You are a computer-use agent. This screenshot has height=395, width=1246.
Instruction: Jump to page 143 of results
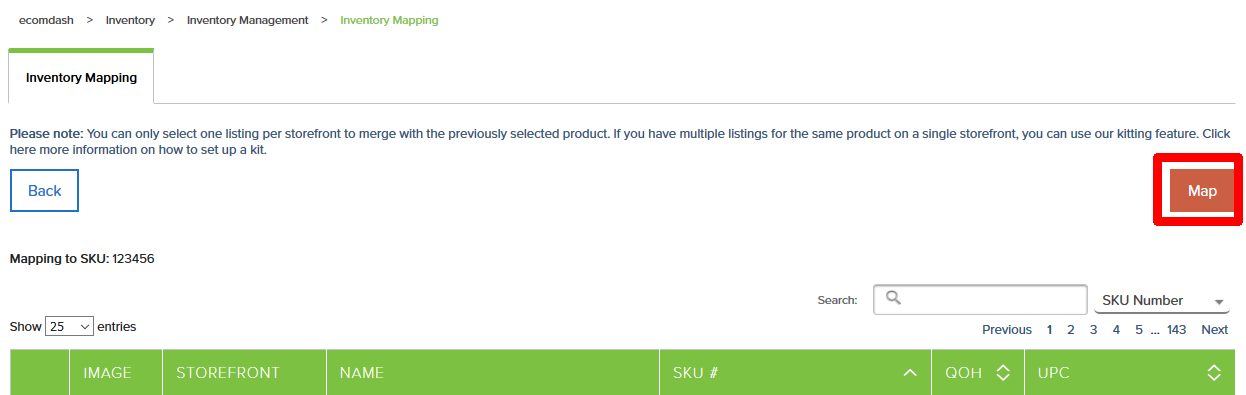(x=1176, y=330)
